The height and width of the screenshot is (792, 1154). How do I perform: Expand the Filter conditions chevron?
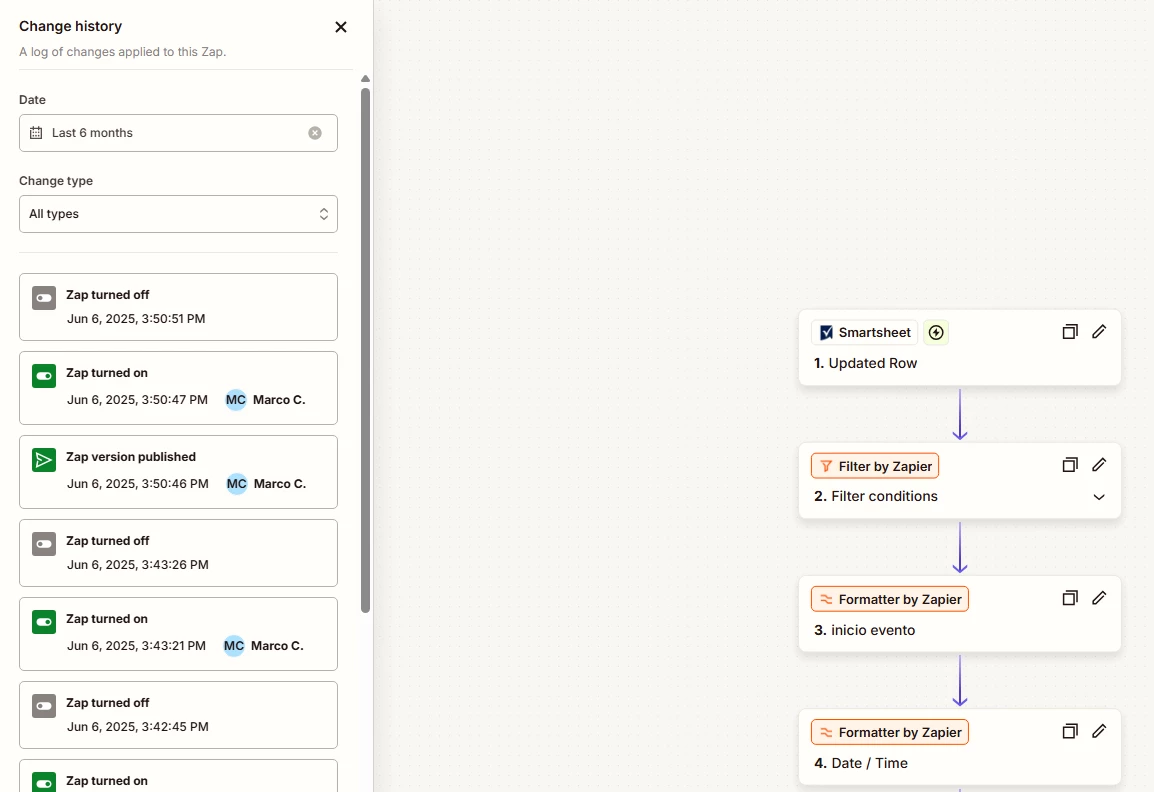click(1099, 497)
